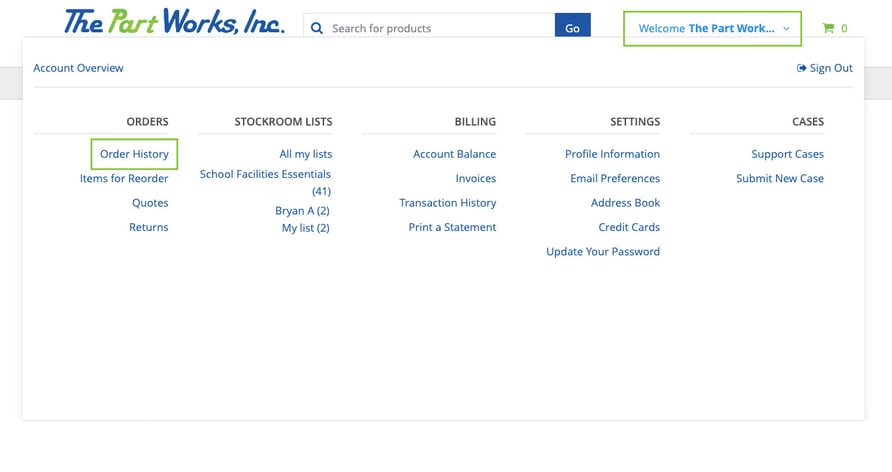Viewport: 892px width, 472px height.
Task: Open Account Overview
Action: (79, 68)
